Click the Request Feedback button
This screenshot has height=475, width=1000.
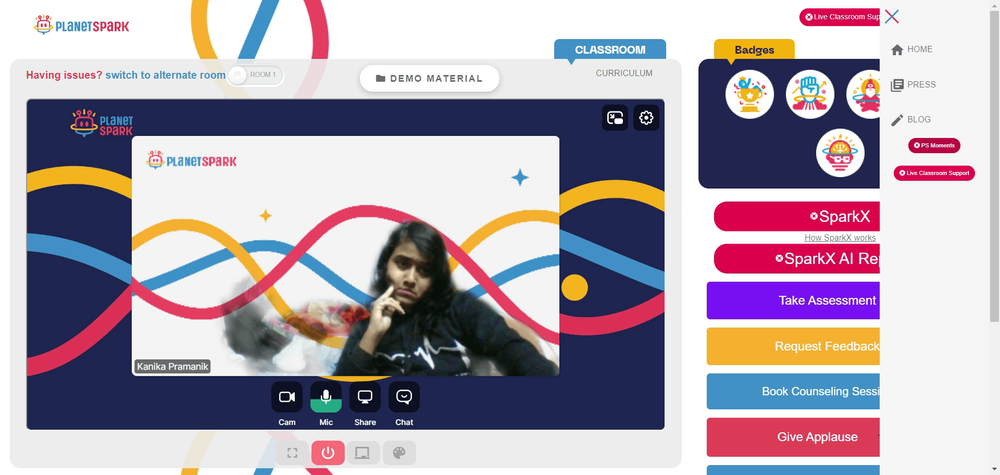click(793, 346)
